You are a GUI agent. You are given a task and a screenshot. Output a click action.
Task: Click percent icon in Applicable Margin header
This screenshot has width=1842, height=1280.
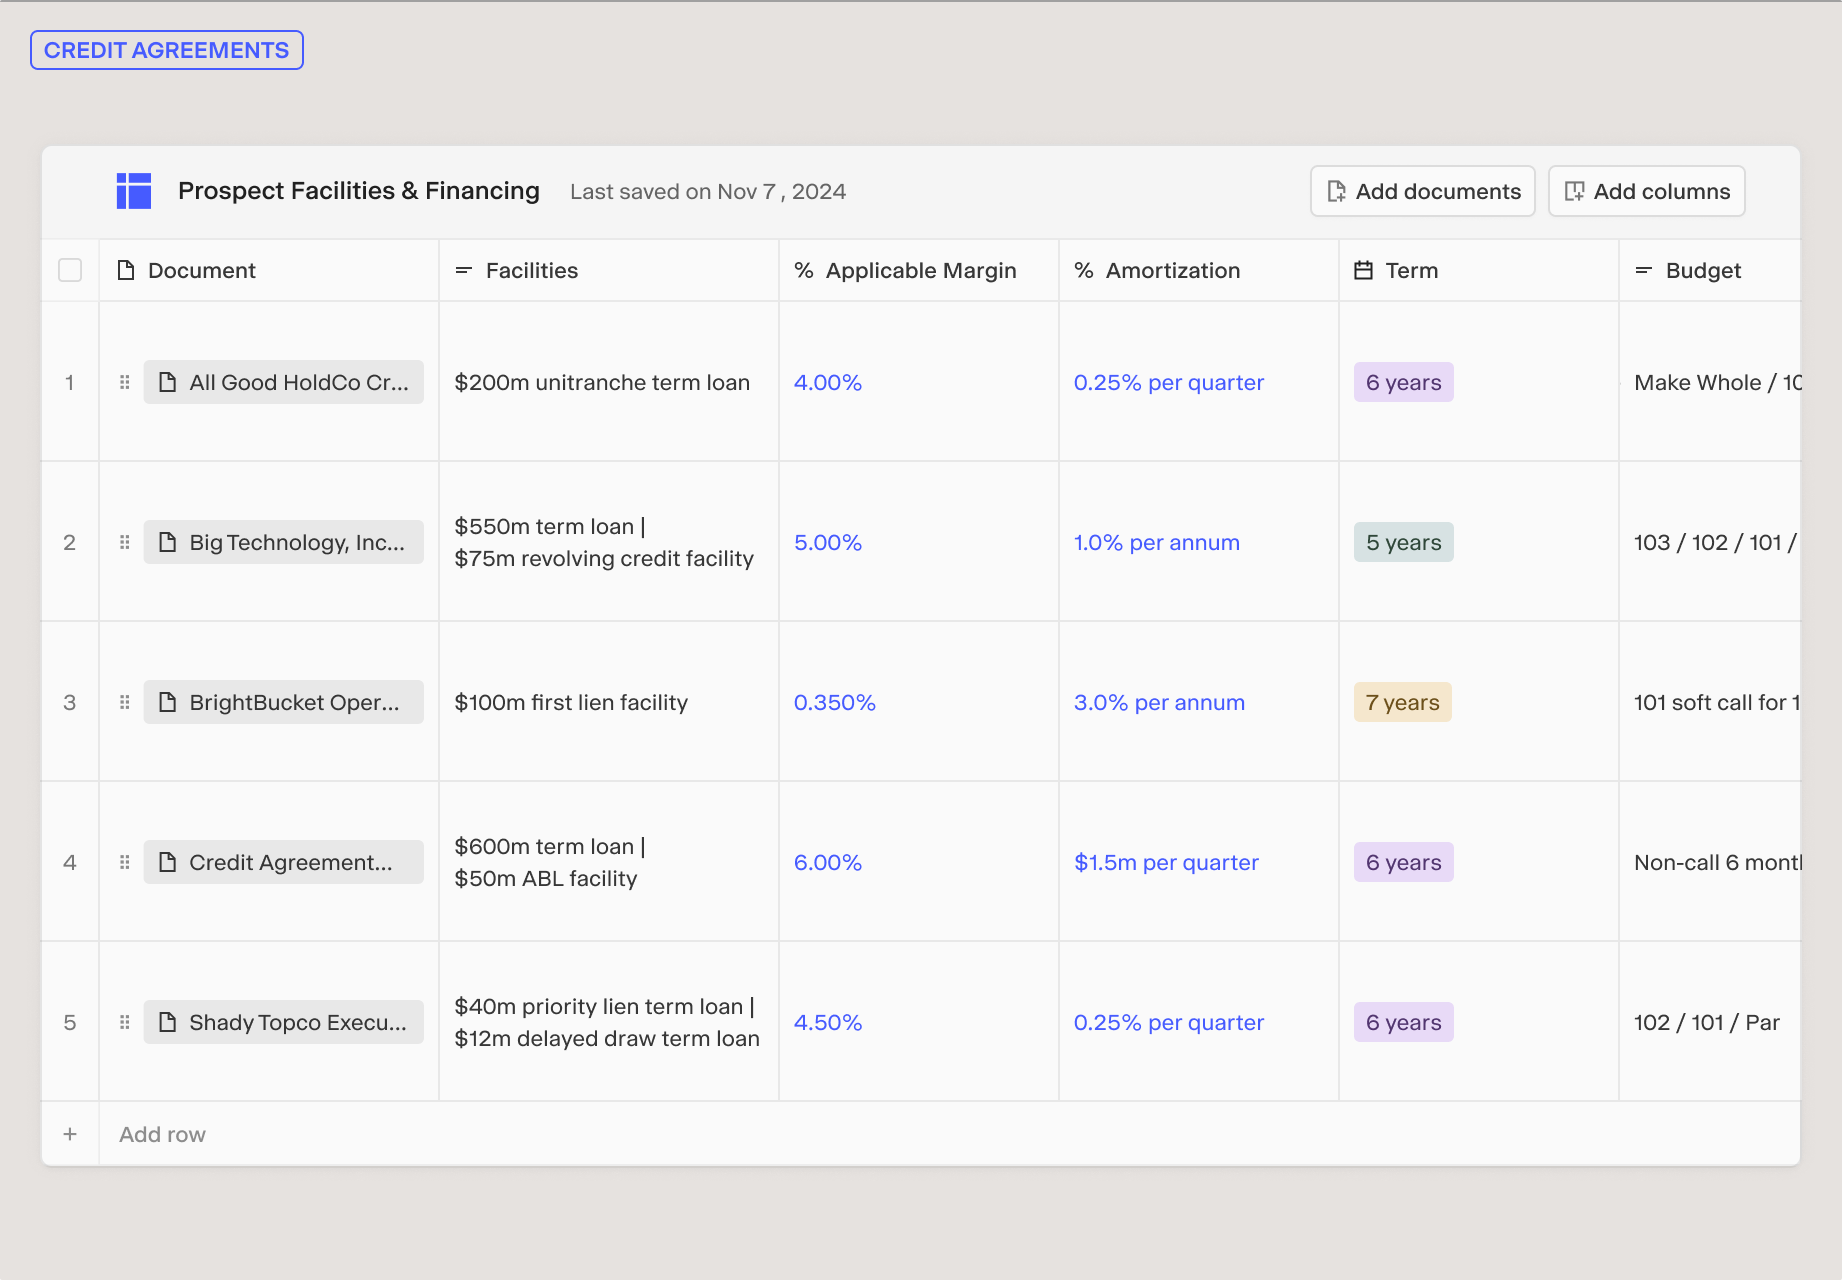coord(803,270)
